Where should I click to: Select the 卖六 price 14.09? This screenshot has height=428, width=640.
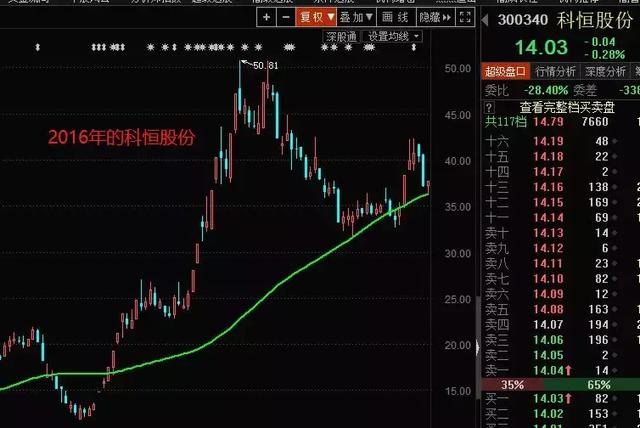click(x=548, y=294)
